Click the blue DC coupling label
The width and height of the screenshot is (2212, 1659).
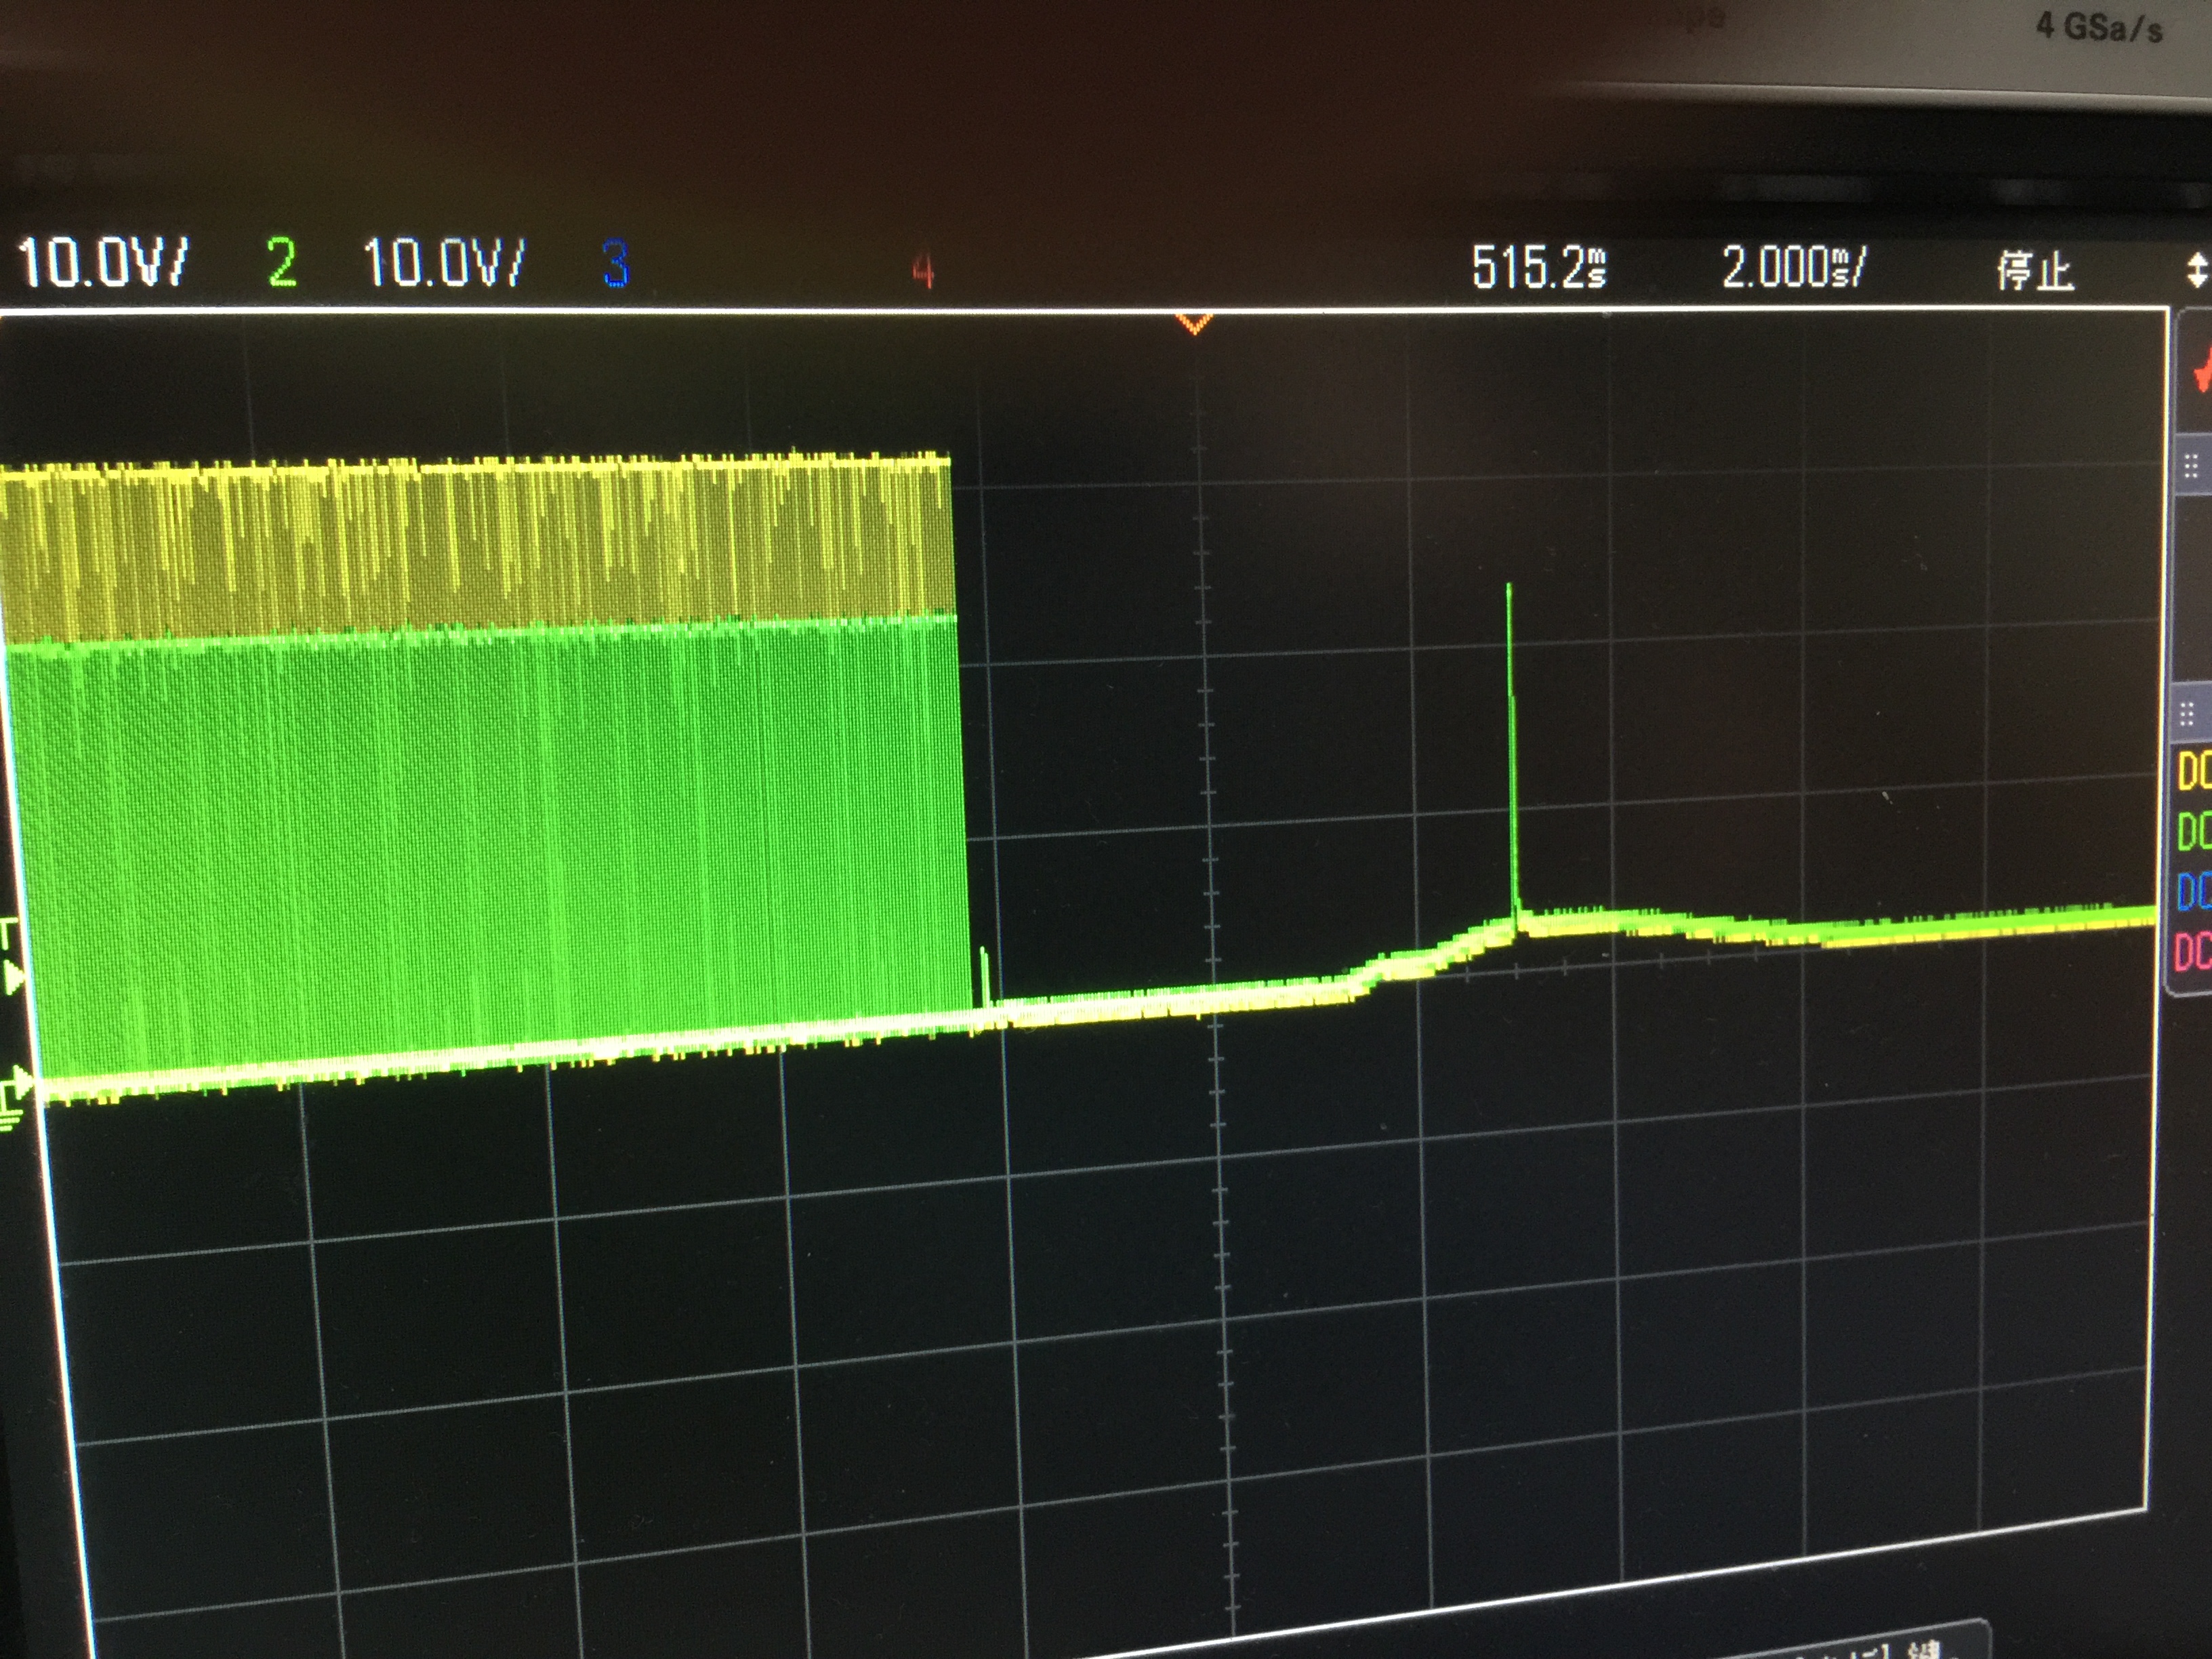2194,891
